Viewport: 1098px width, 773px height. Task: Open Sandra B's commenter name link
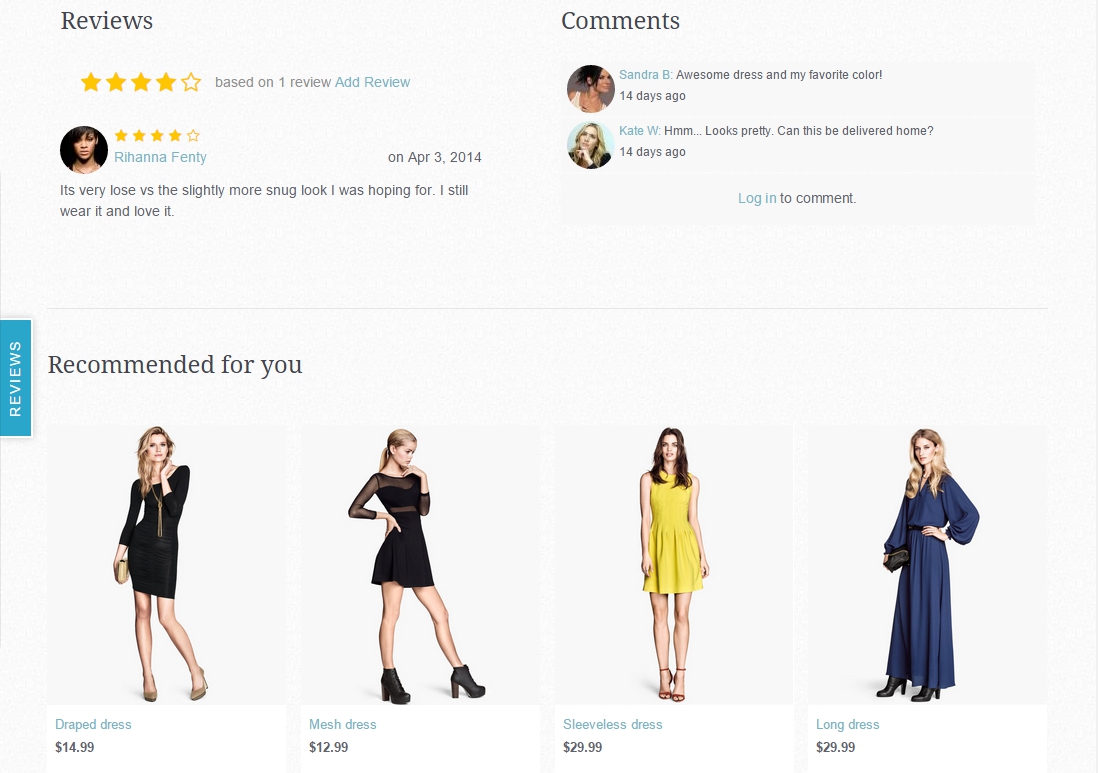point(646,75)
